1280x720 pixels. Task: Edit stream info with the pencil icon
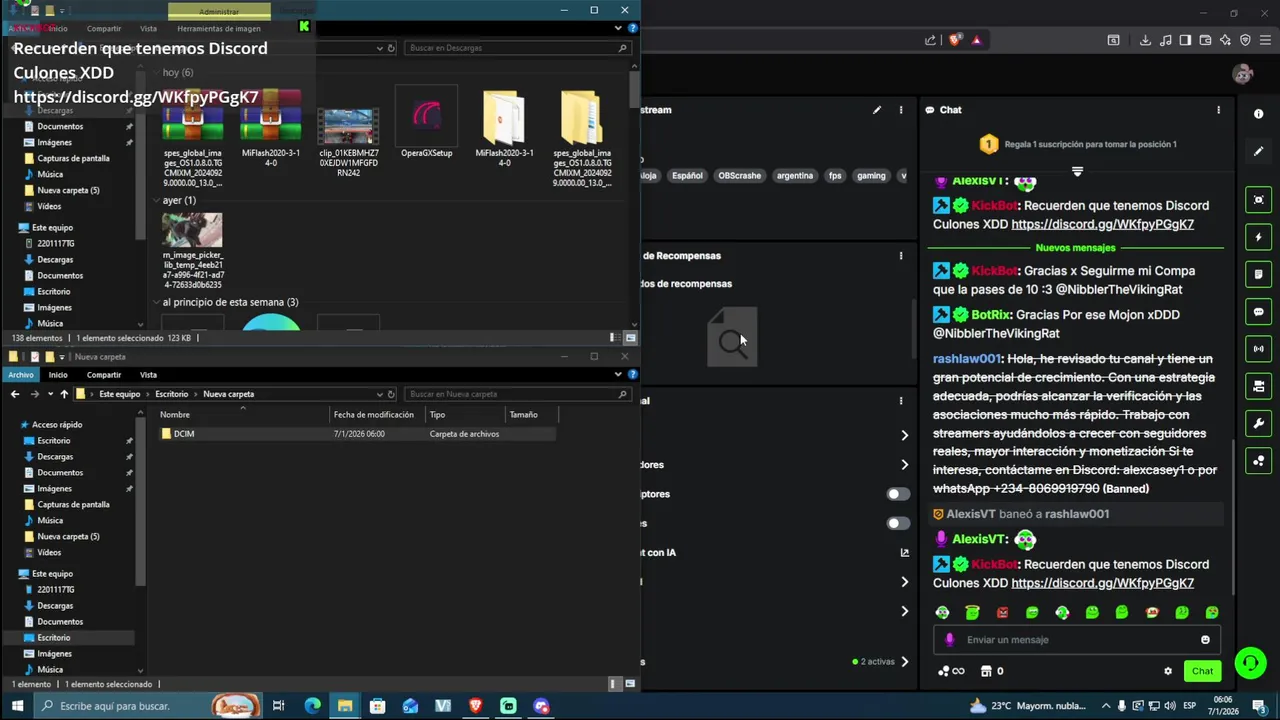pos(877,110)
